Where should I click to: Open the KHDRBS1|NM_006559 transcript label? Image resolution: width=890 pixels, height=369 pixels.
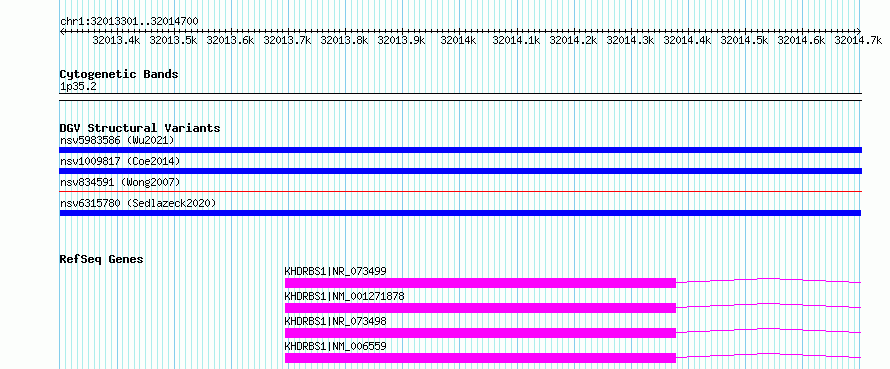pos(335,346)
